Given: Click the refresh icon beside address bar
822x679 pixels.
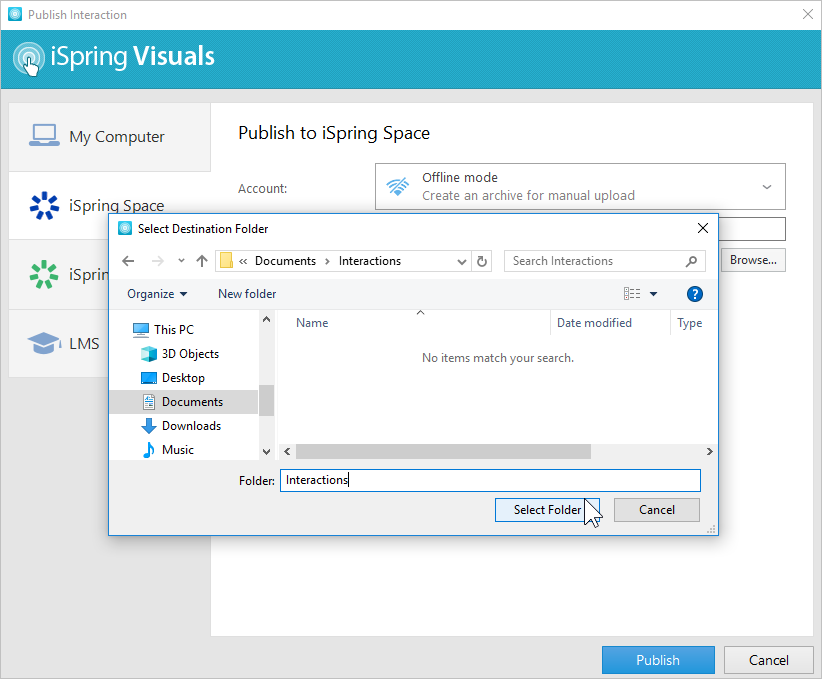Looking at the screenshot, I should (x=482, y=261).
